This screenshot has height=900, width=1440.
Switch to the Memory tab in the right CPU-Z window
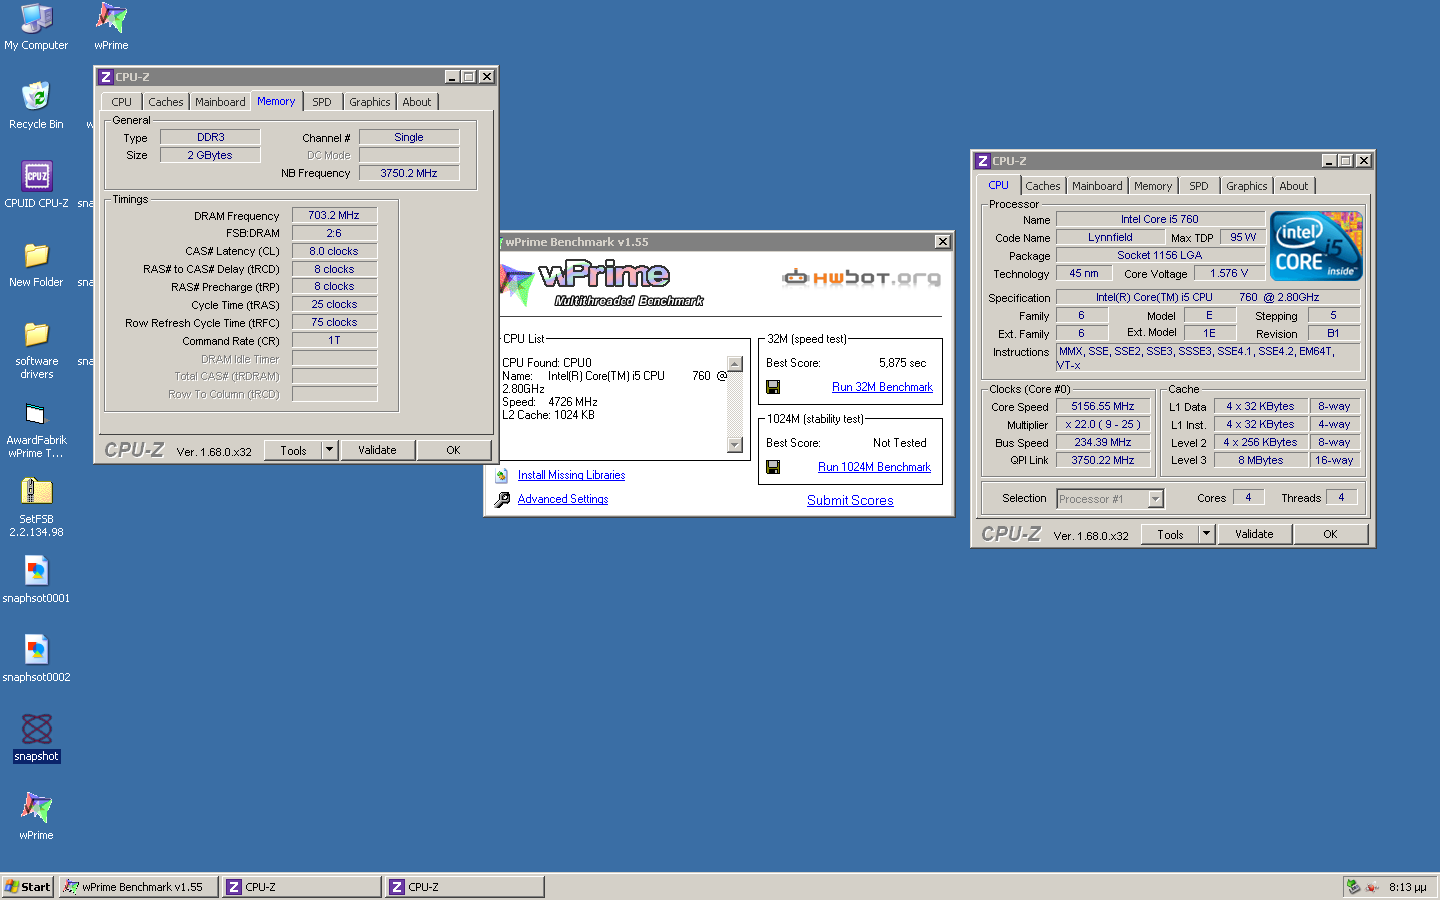pyautogui.click(x=1152, y=186)
